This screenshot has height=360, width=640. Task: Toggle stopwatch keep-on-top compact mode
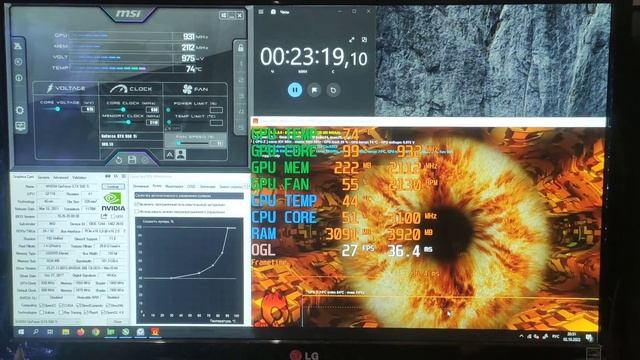[364, 40]
